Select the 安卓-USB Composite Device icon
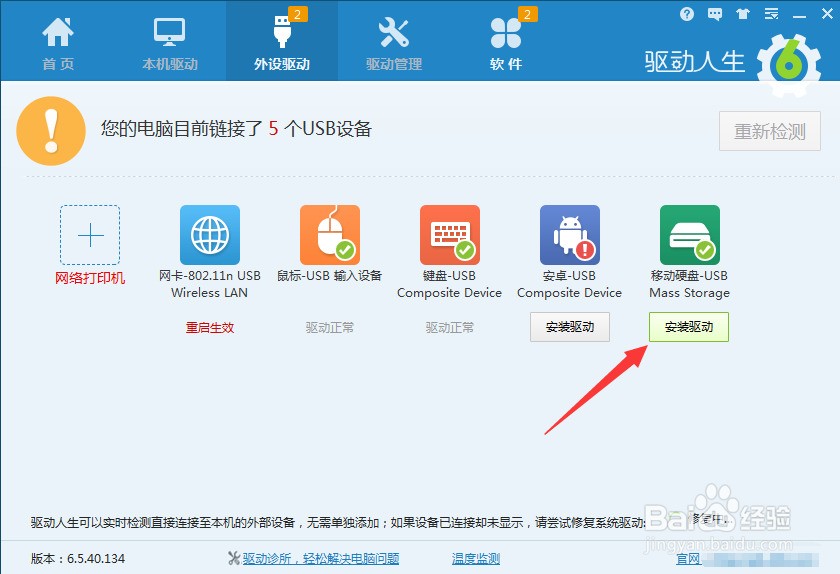 [570, 235]
